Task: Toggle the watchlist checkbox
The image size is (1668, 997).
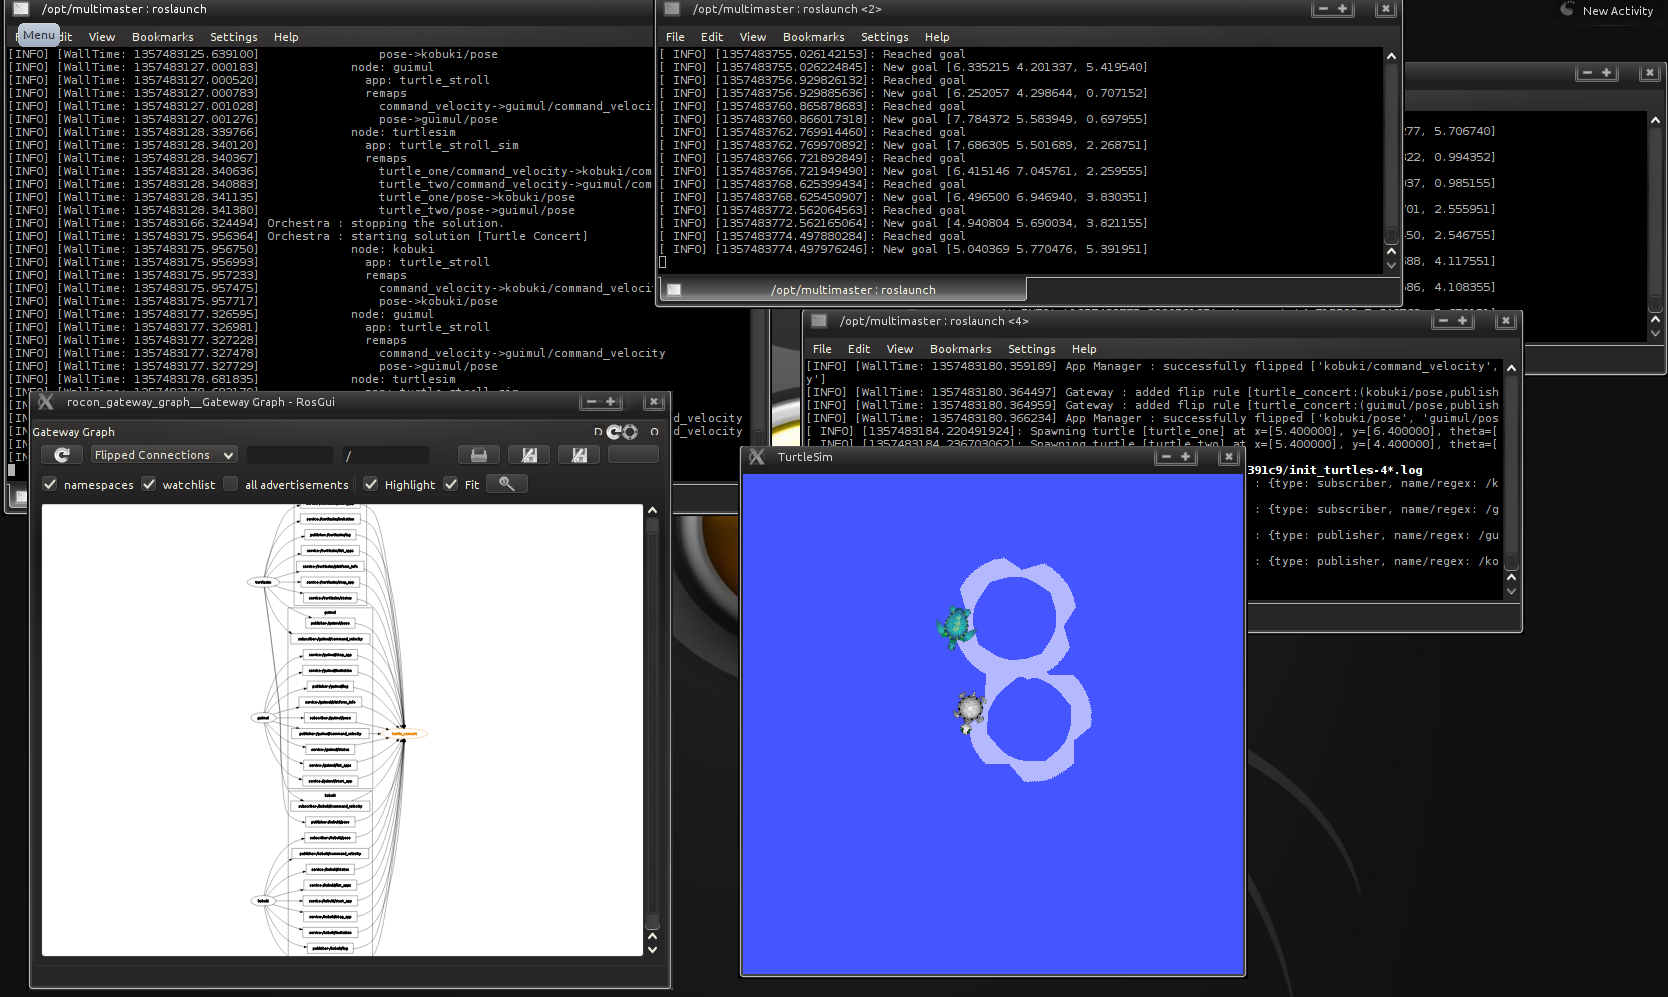Action: pyautogui.click(x=149, y=485)
